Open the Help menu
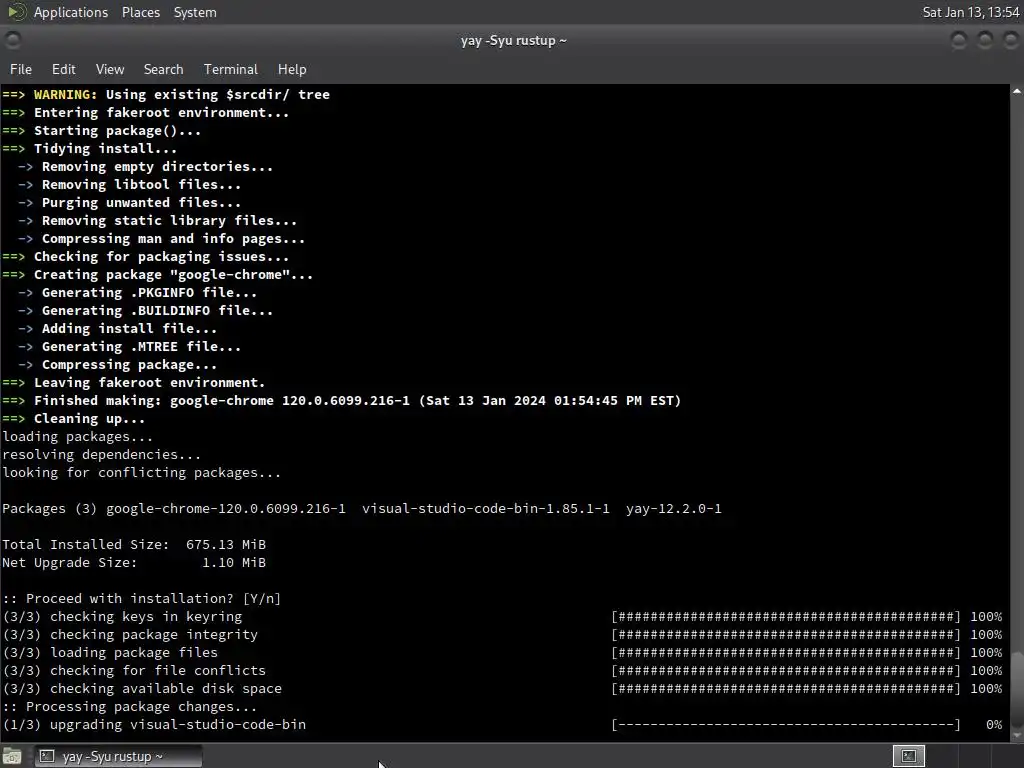 pos(292,69)
